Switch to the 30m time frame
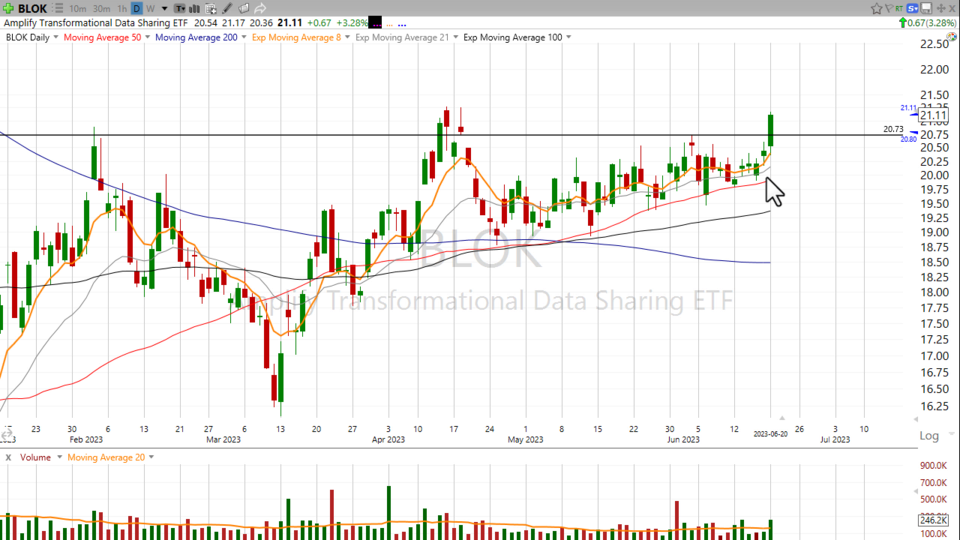This screenshot has width=960, height=540. [x=102, y=9]
